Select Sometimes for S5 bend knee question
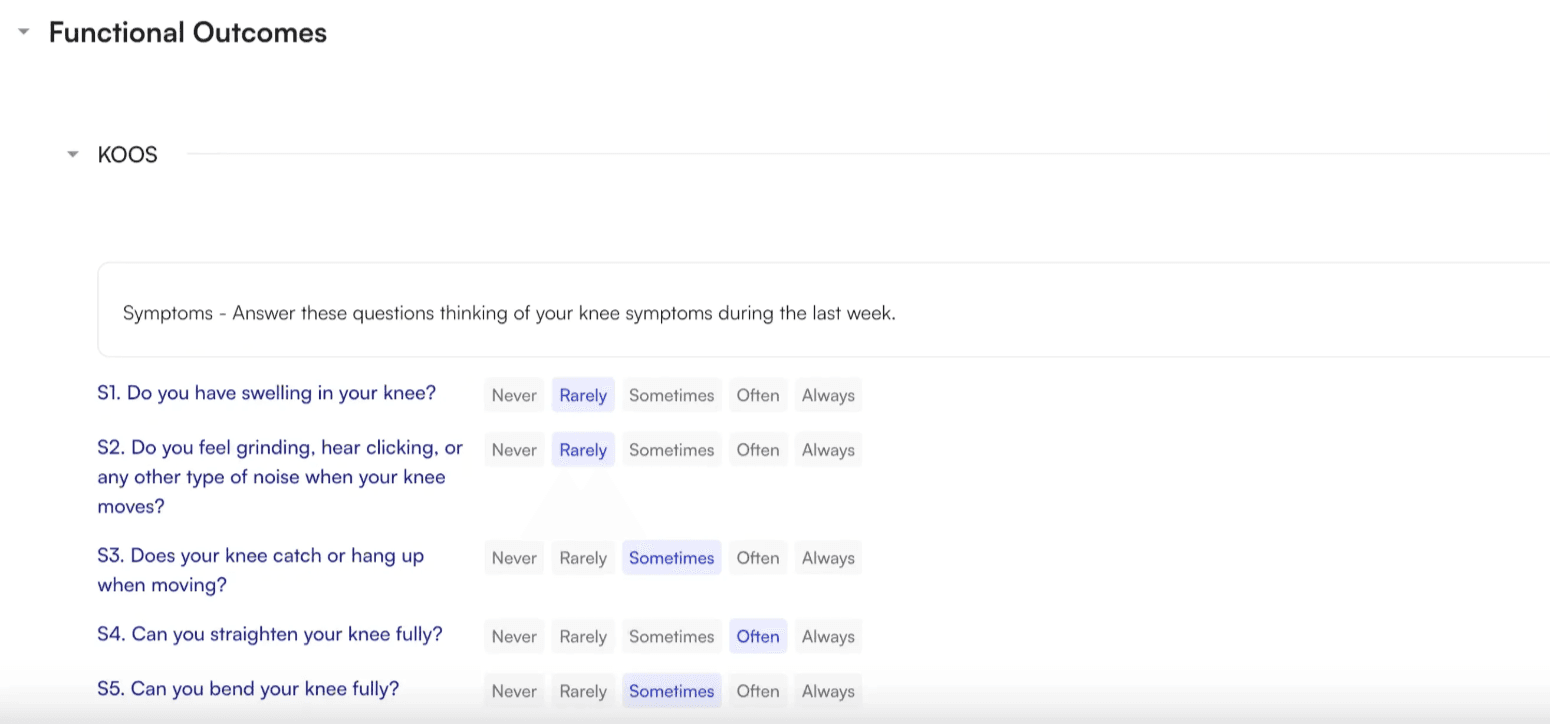This screenshot has height=724, width=1550. (672, 691)
